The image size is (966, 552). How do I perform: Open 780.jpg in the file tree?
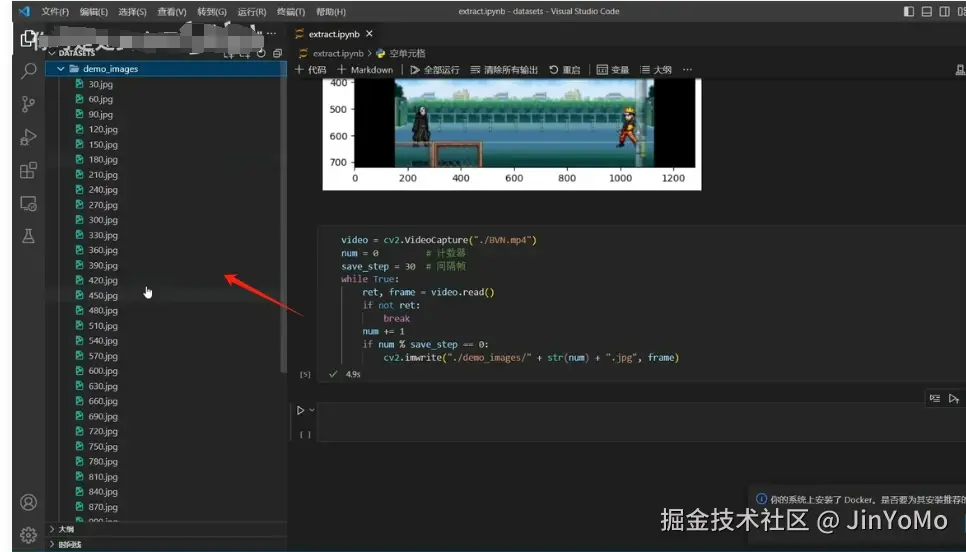pos(103,461)
